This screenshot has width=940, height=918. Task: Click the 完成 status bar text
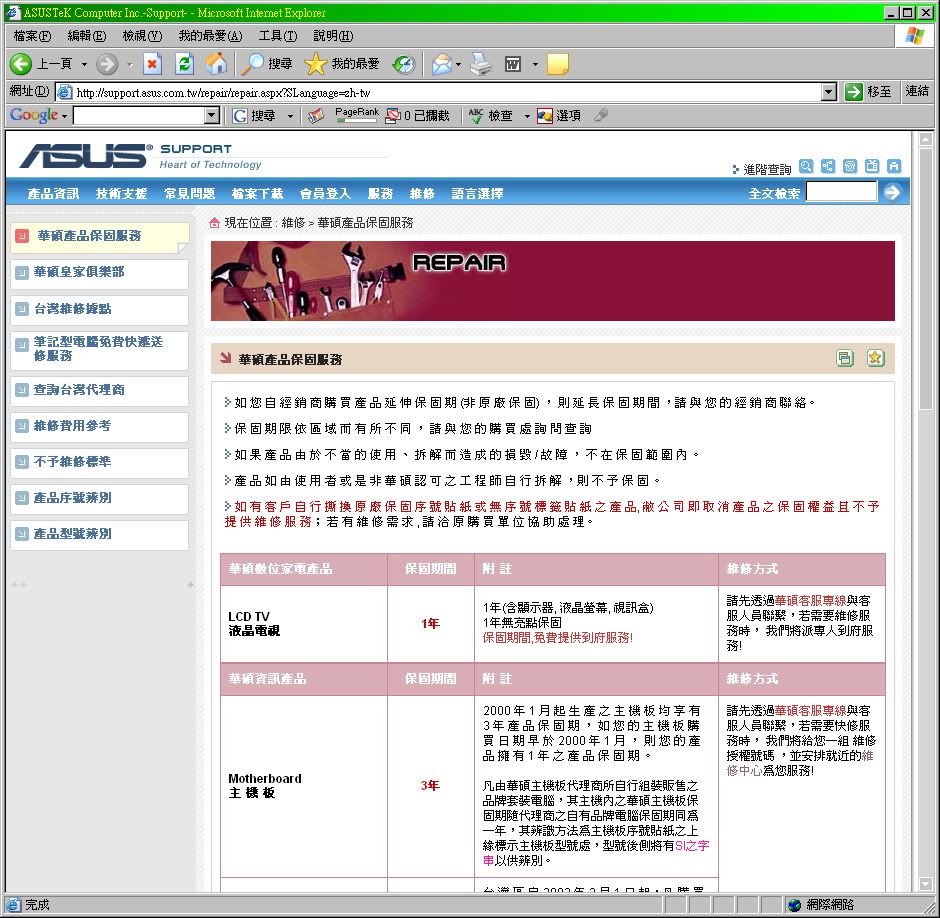pos(37,904)
